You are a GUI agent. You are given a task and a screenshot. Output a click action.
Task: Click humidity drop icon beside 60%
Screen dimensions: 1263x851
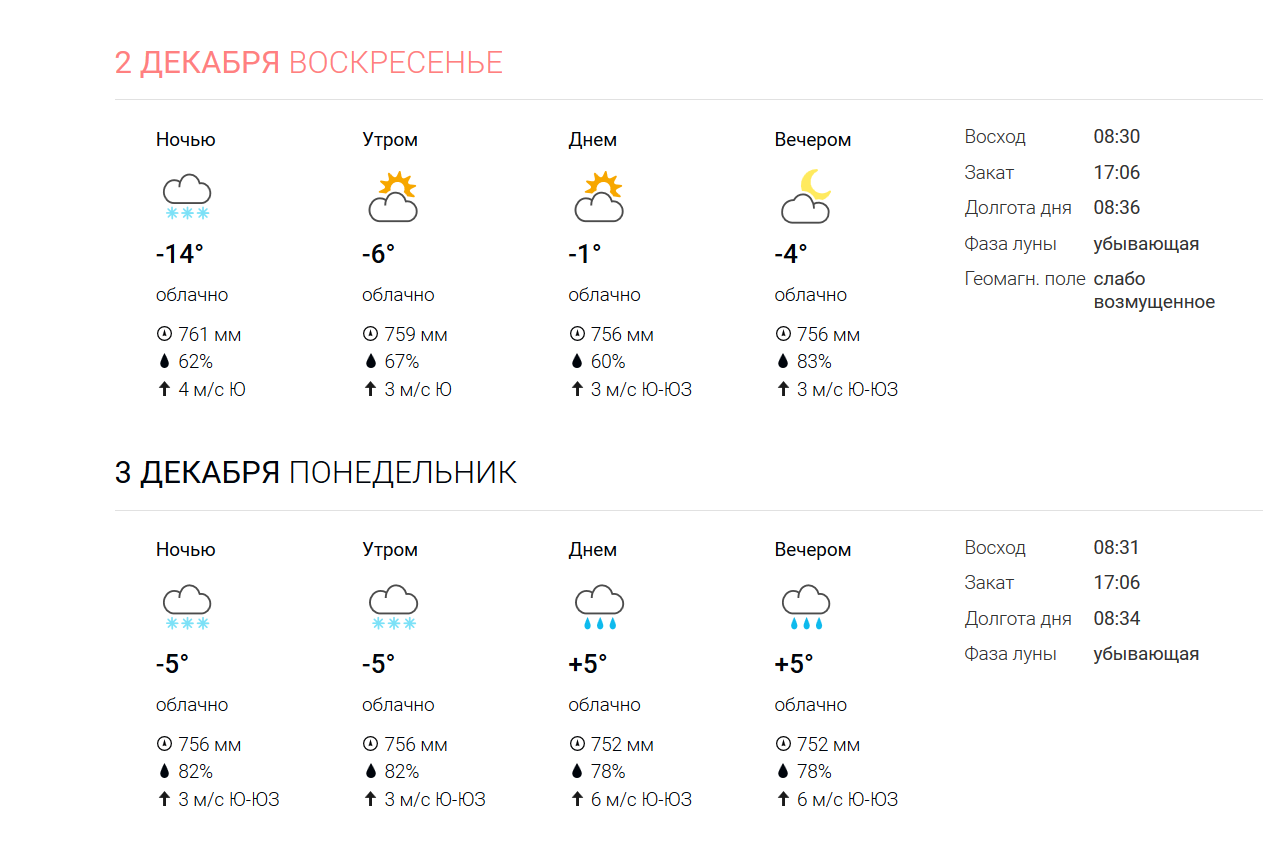point(576,362)
